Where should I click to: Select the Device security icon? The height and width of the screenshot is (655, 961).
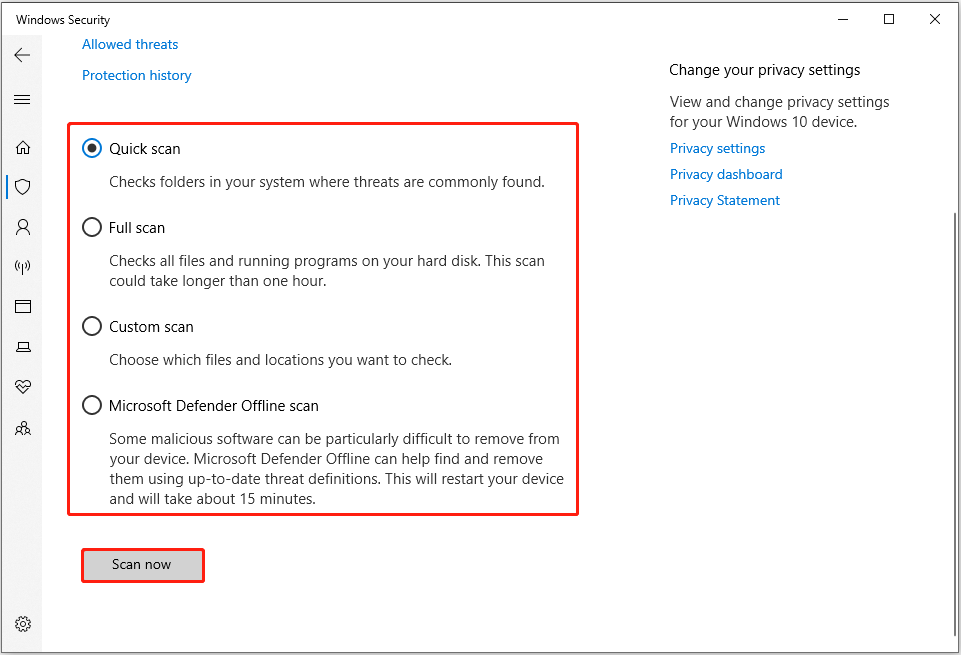22,346
